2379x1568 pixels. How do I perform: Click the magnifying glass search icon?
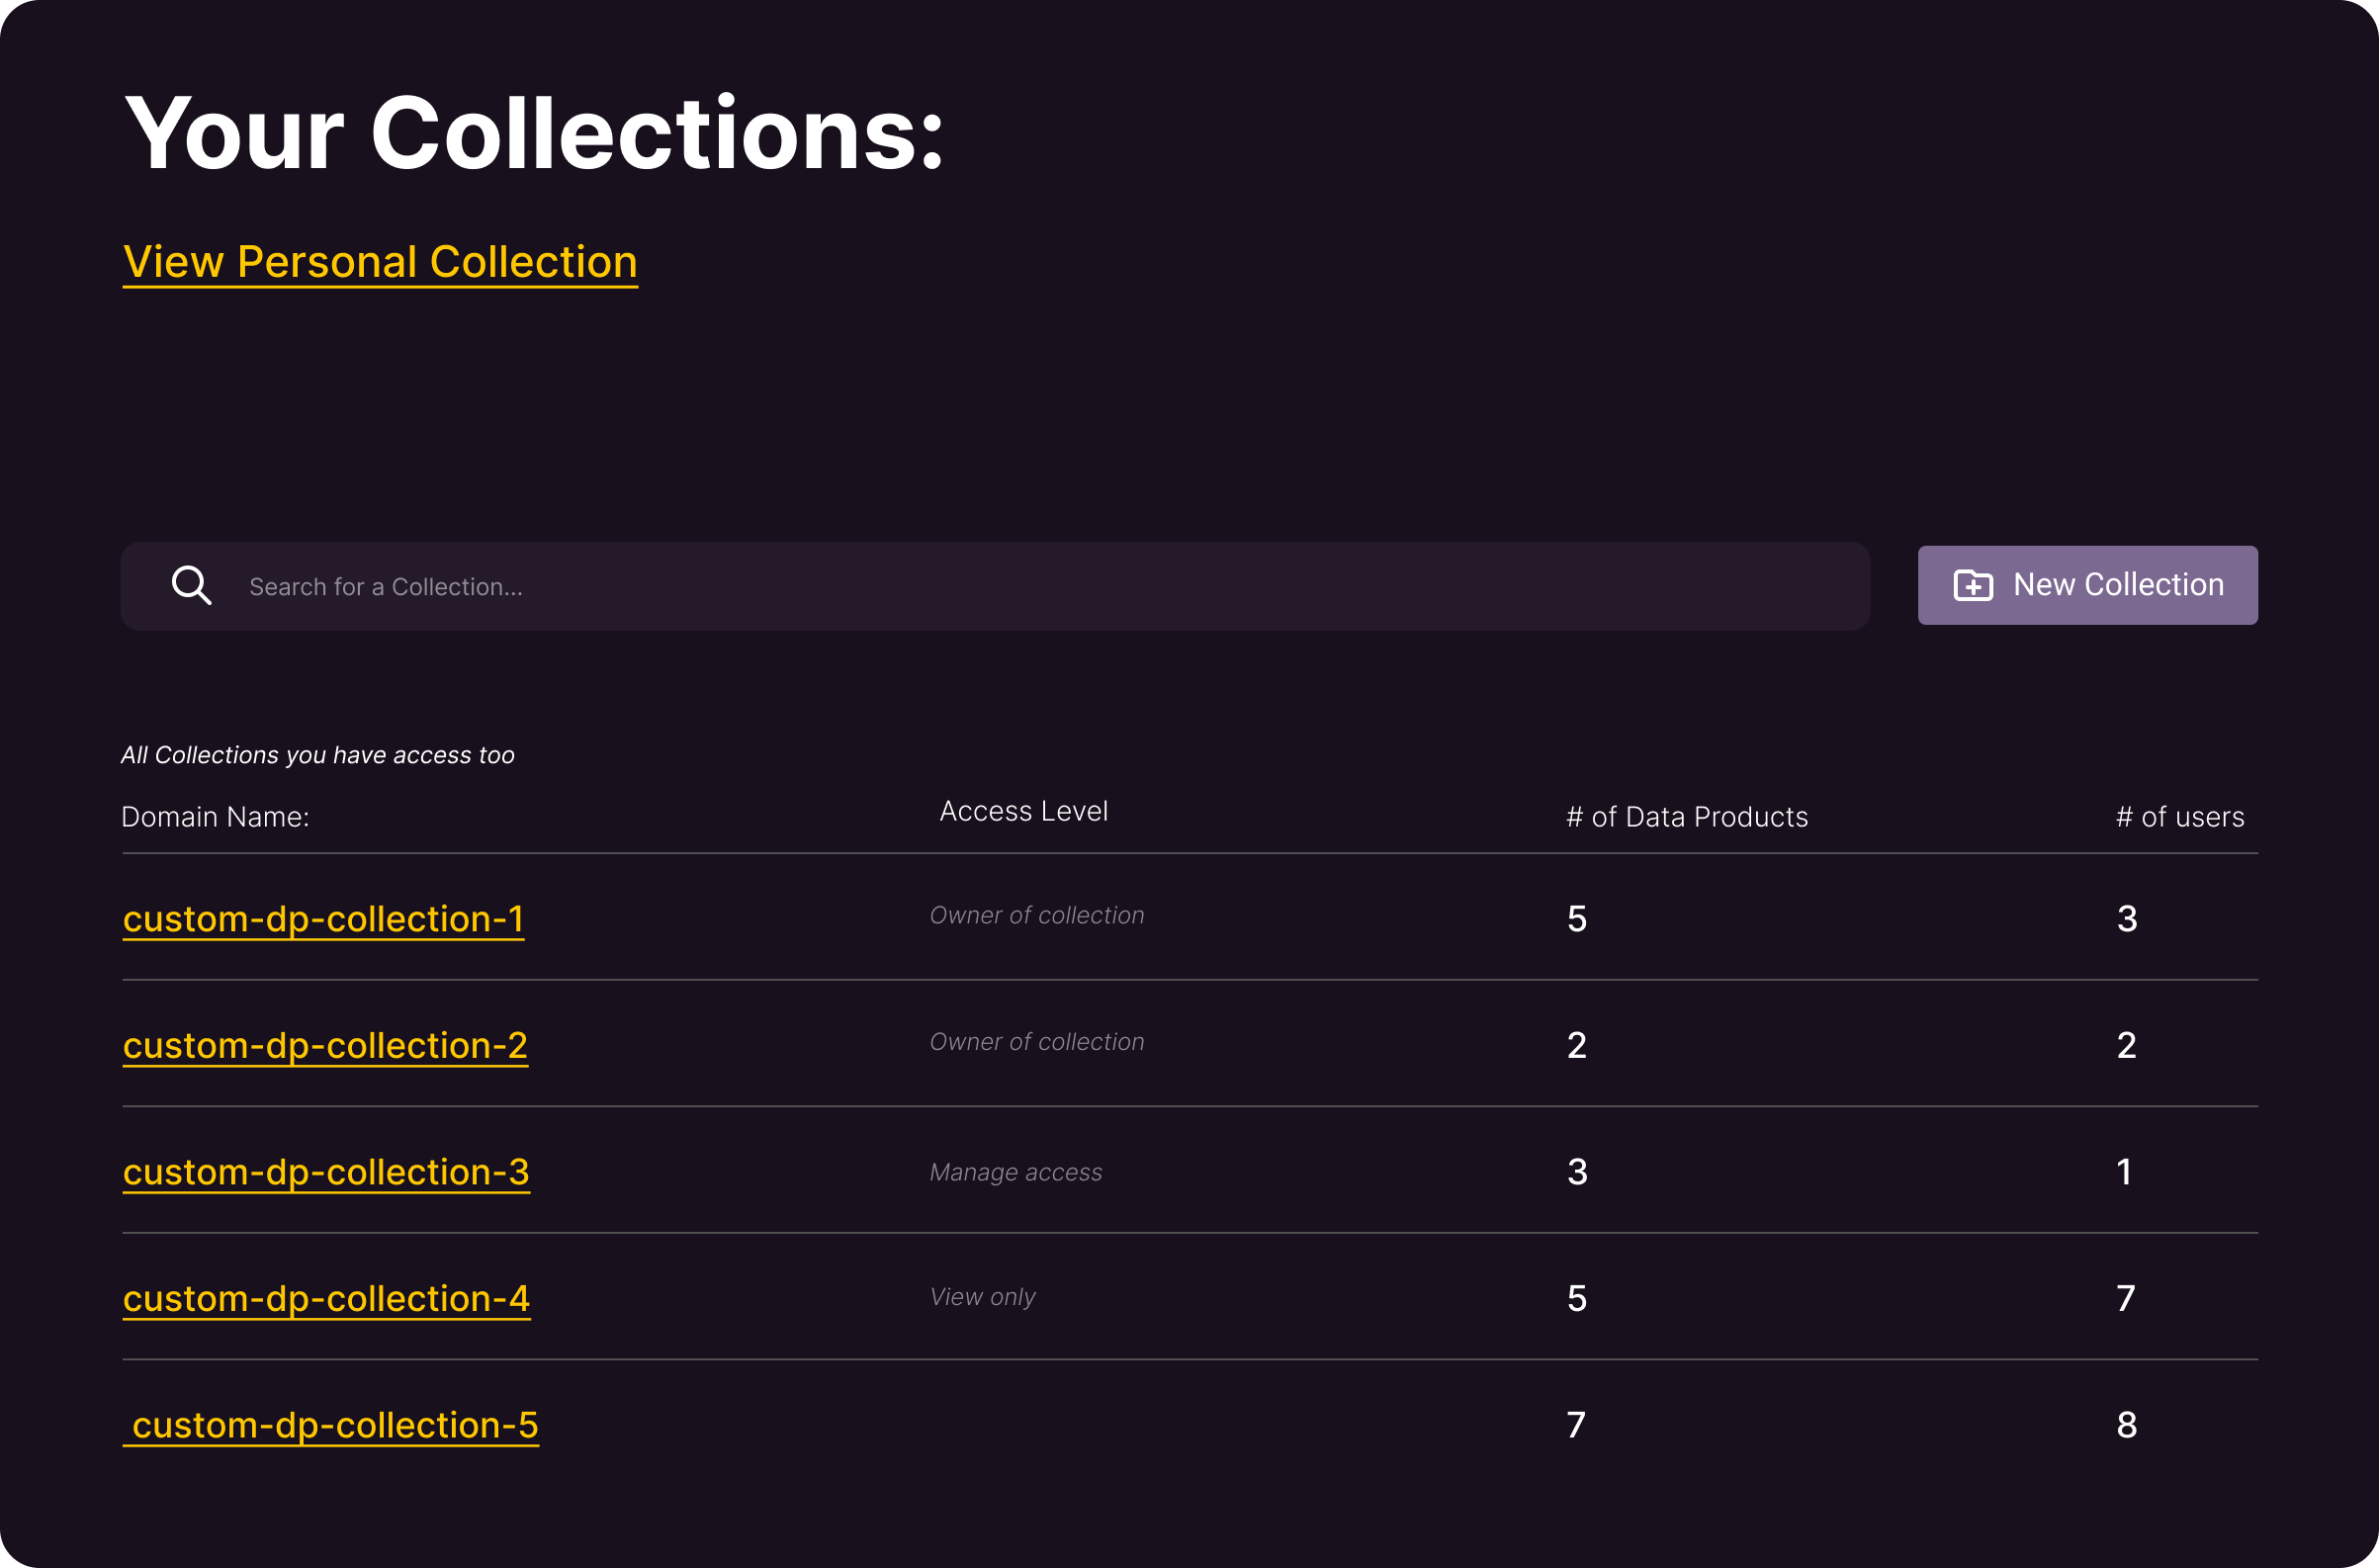(x=191, y=586)
